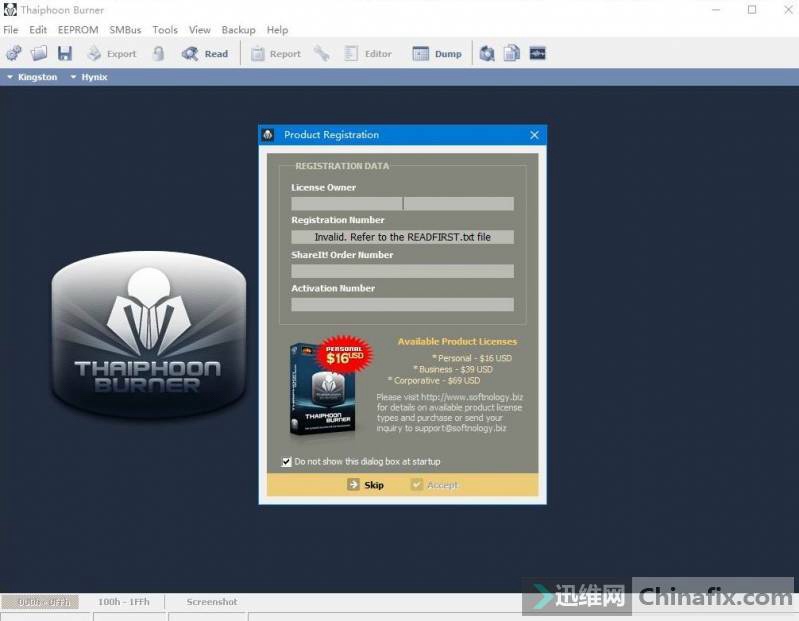This screenshot has height=621, width=799.
Task: Click the wrench icon in toolbar
Action: click(x=321, y=54)
